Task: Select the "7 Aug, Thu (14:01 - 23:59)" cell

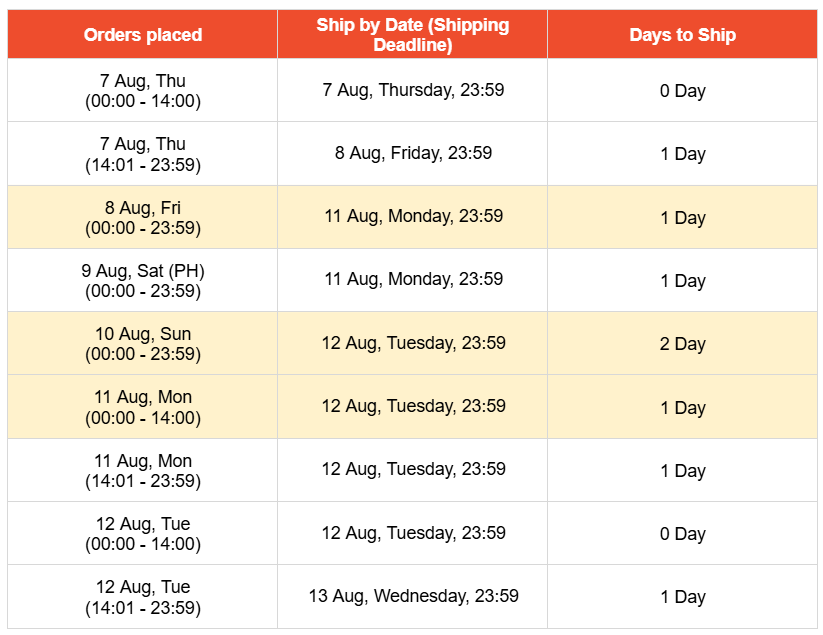Action: click(x=143, y=154)
